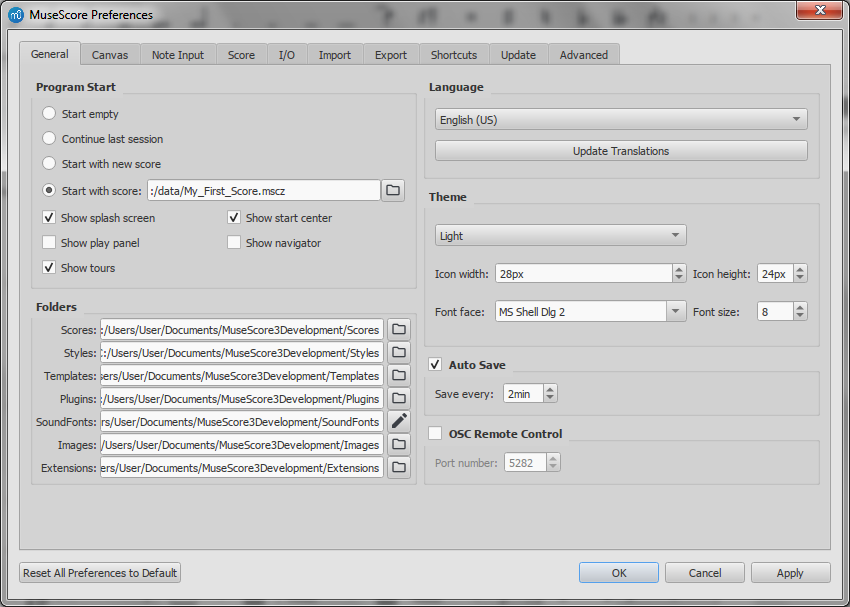The height and width of the screenshot is (607, 850).
Task: Open the Templates folder browse icon
Action: pos(398,375)
